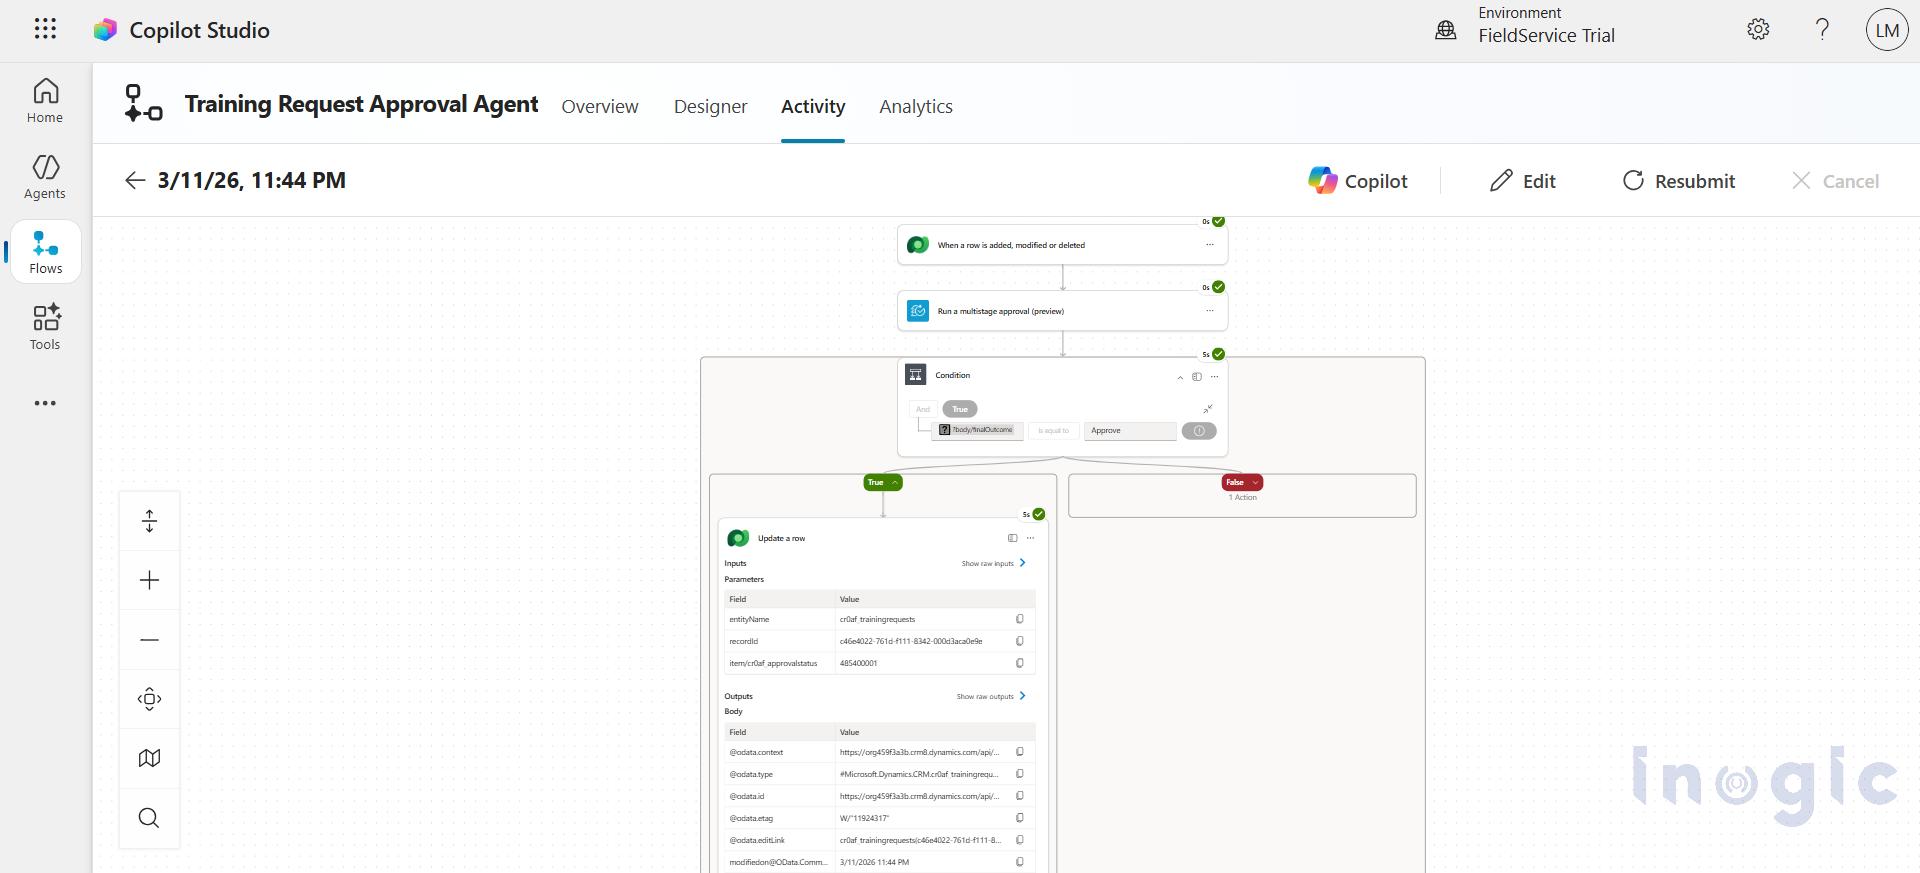Open the app launcher waffle menu

[x=45, y=29]
